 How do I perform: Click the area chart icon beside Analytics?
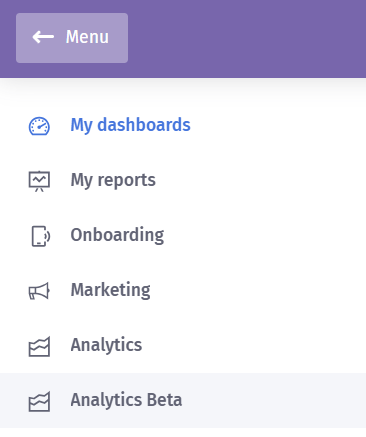[39, 346]
